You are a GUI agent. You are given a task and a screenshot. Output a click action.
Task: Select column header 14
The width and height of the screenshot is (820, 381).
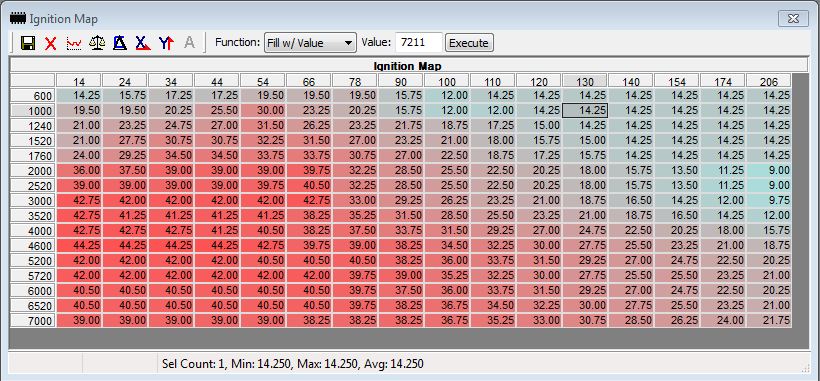78,81
